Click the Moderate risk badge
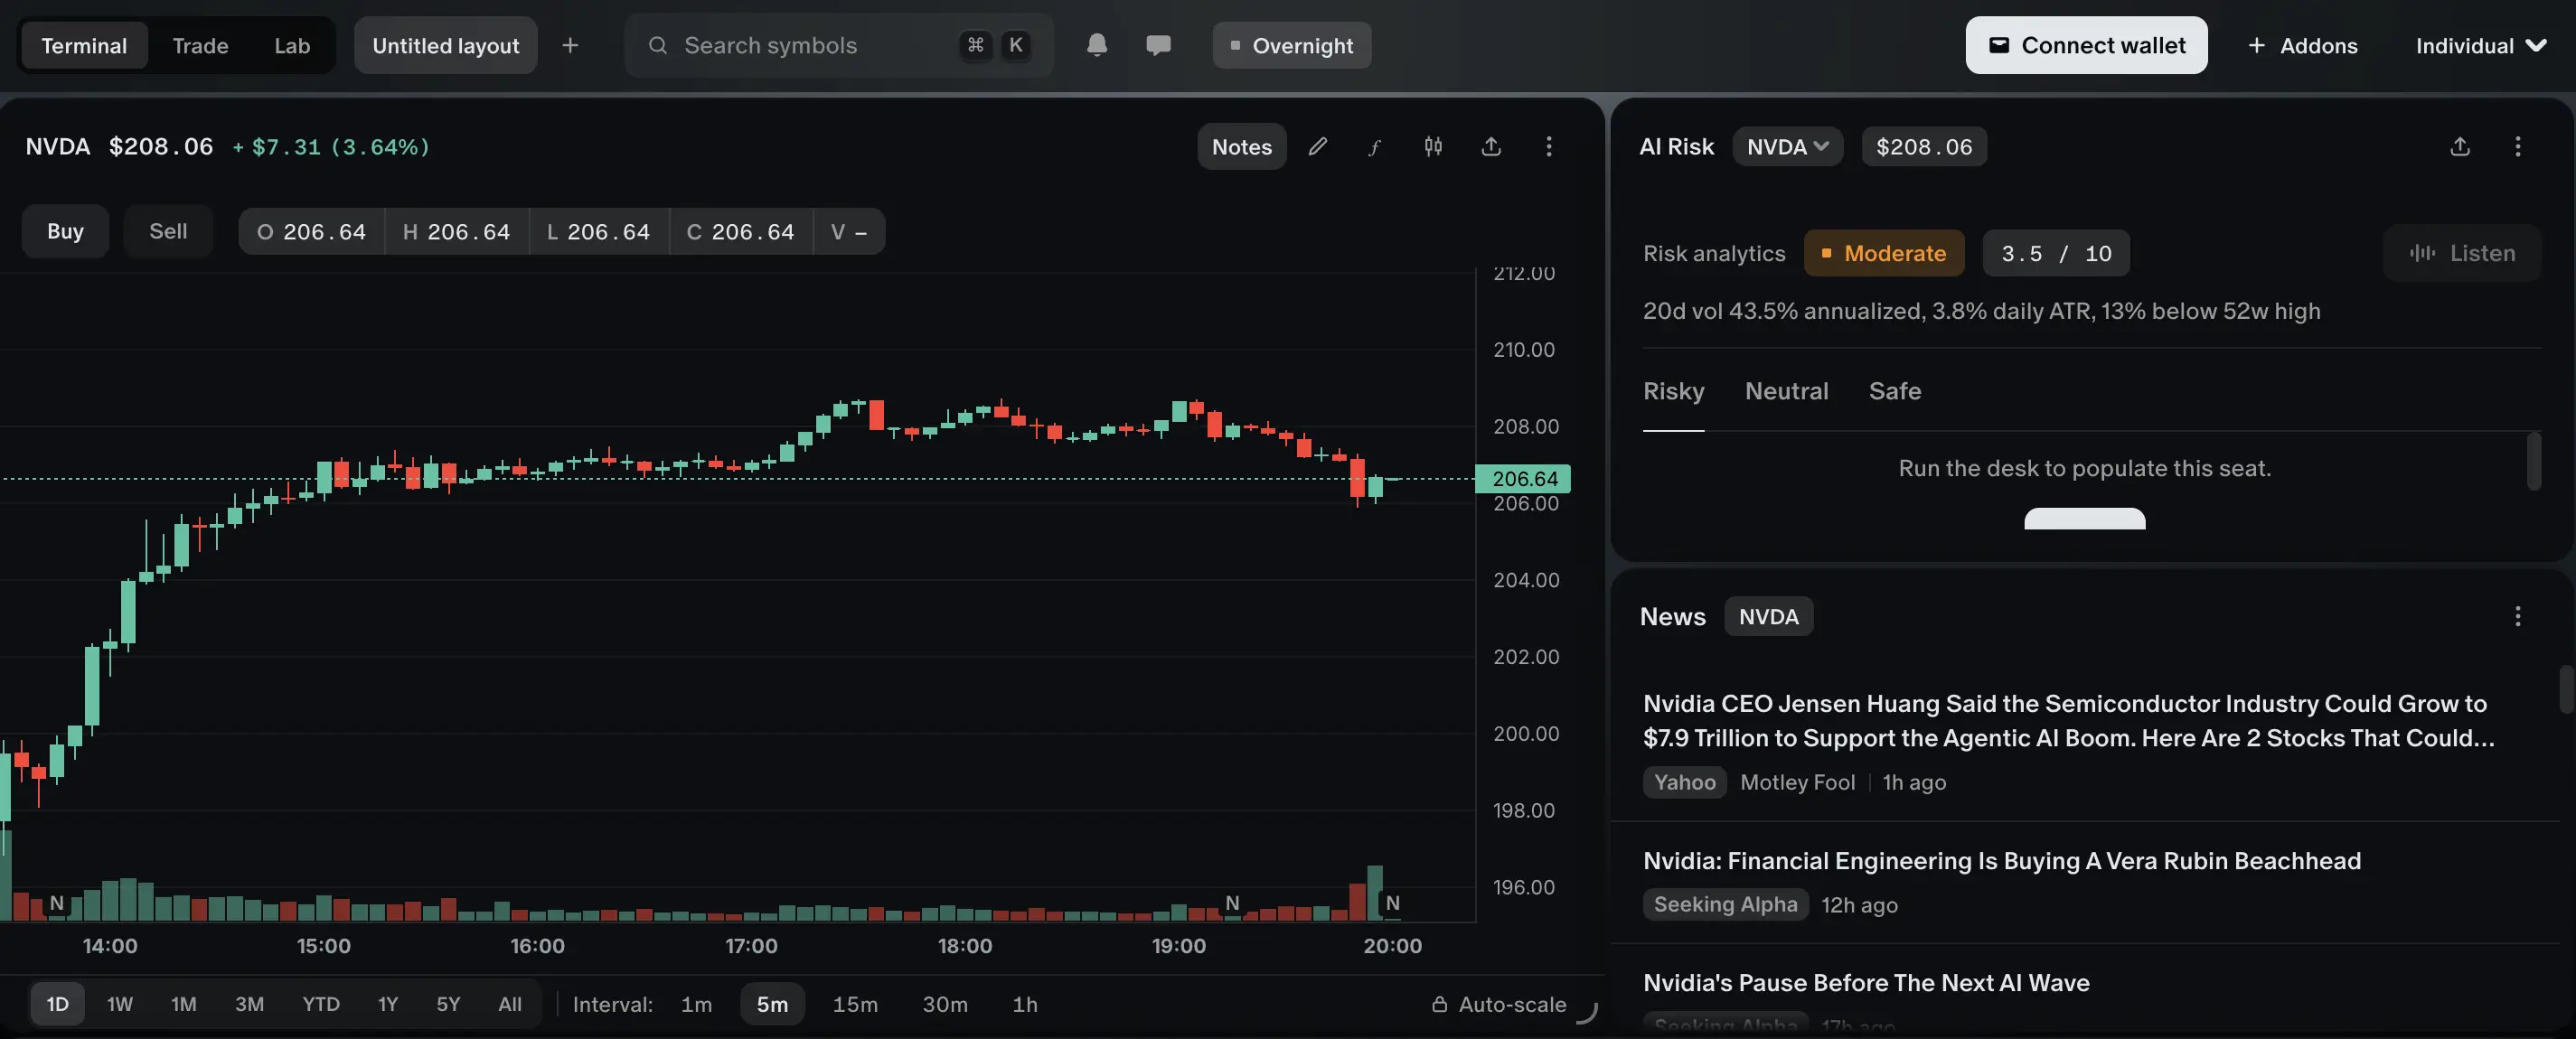This screenshot has height=1039, width=2576. coord(1884,253)
